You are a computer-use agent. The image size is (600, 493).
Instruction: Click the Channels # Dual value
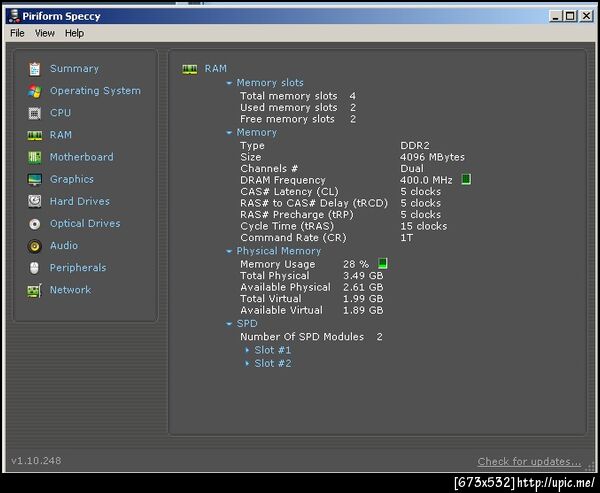click(412, 169)
